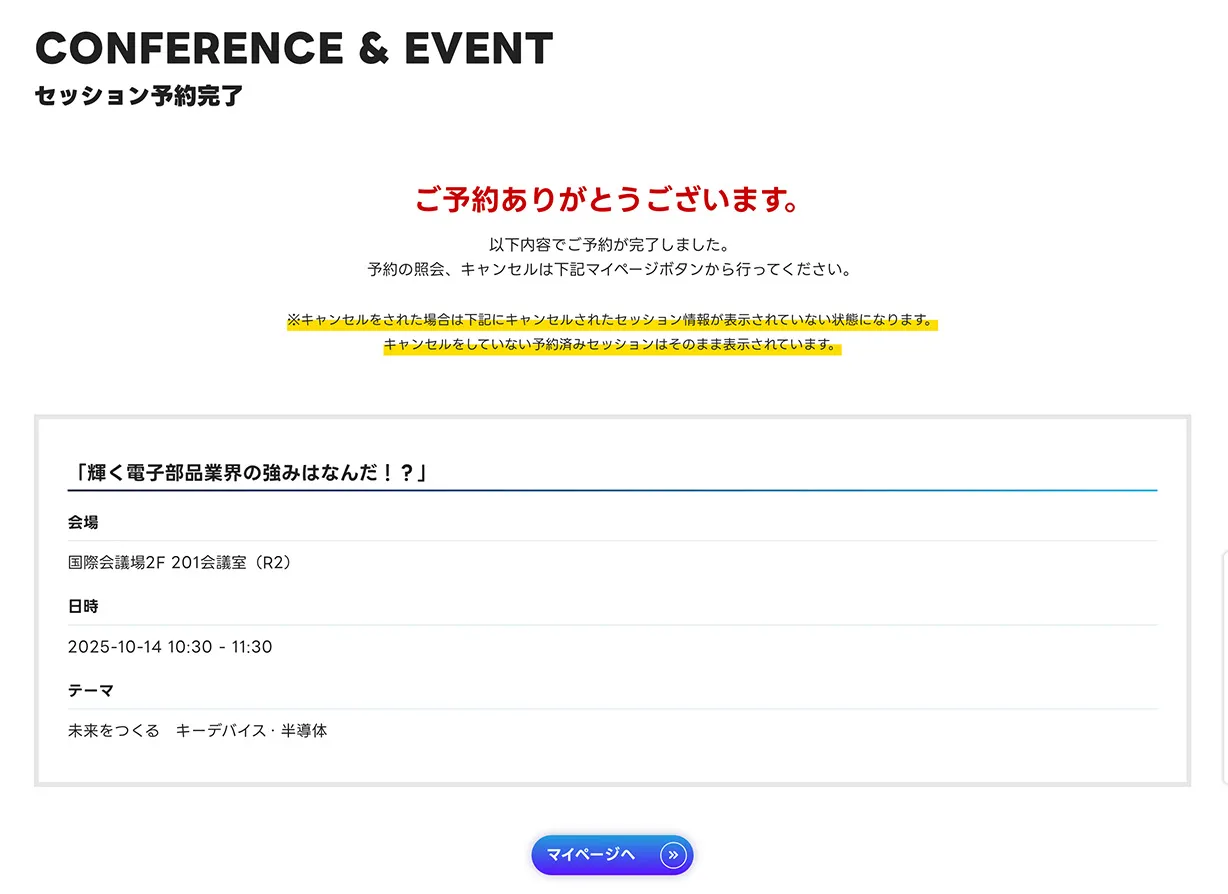1228x894 pixels.
Task: Click the double-chevron icon on マイページへ button
Action: (x=673, y=855)
